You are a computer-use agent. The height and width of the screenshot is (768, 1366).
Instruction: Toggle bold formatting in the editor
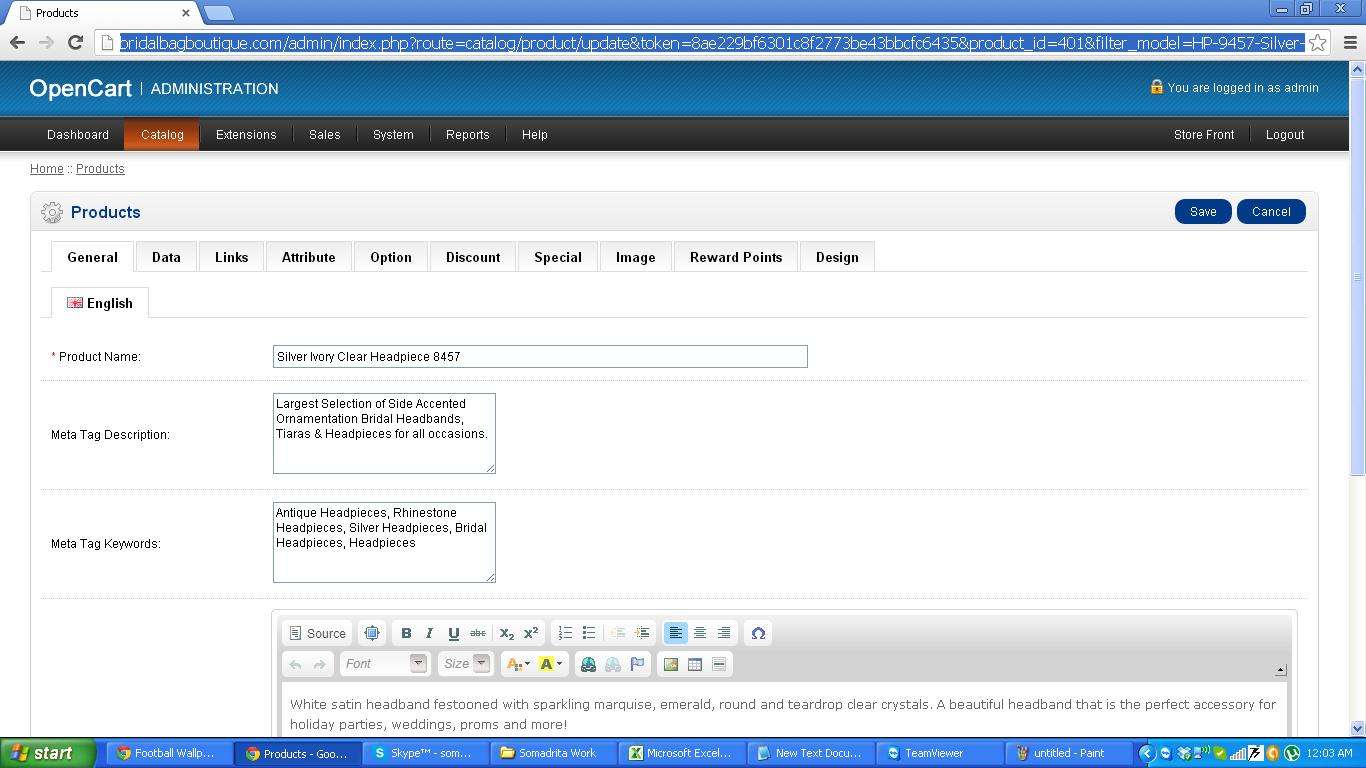point(406,633)
